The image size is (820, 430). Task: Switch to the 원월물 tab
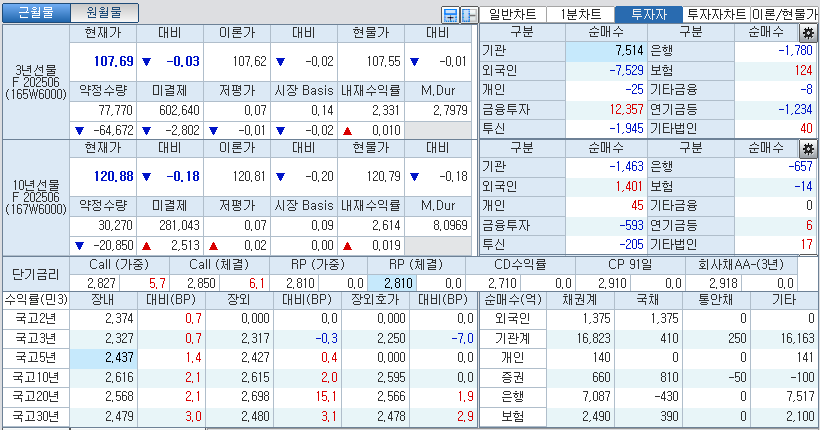(x=104, y=13)
